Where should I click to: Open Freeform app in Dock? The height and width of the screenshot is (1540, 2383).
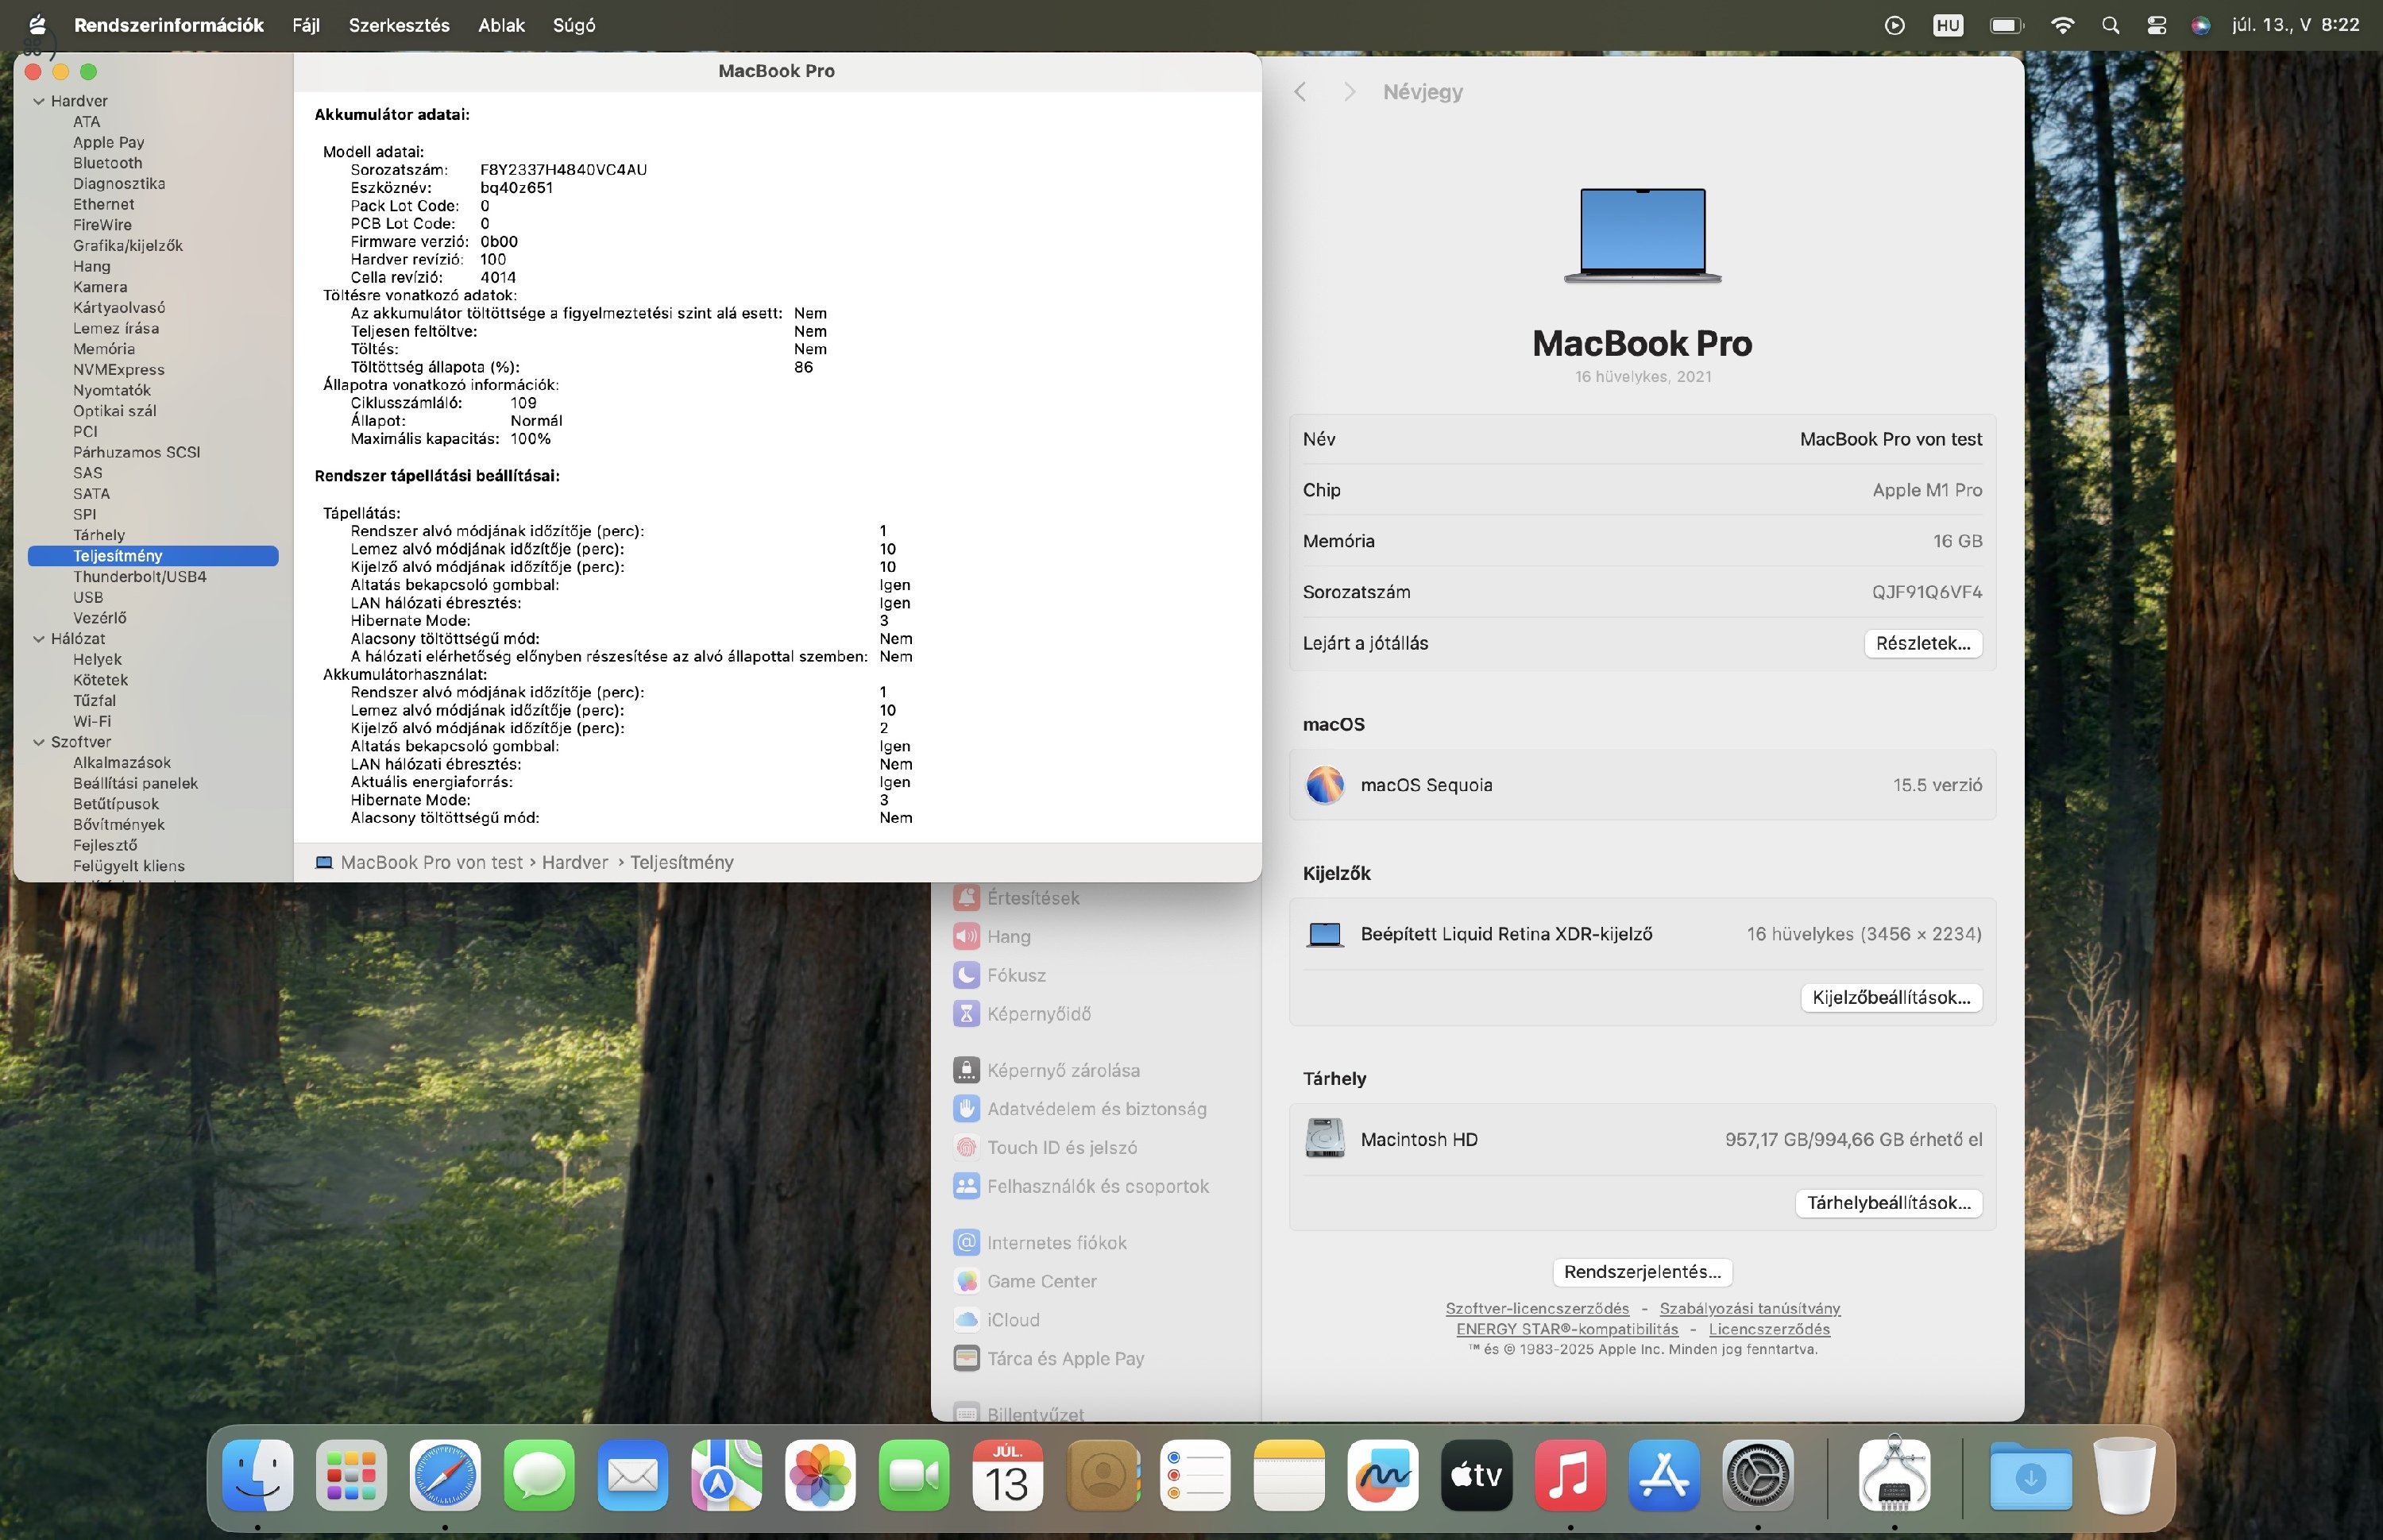1383,1475
